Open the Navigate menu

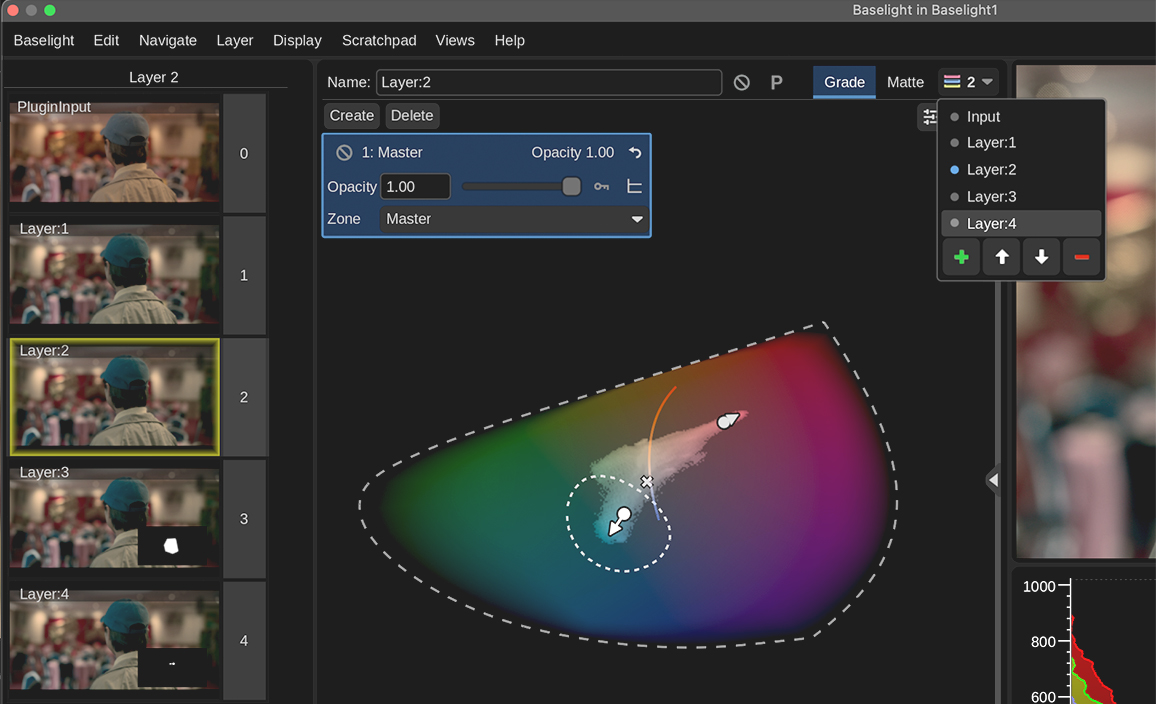point(167,40)
